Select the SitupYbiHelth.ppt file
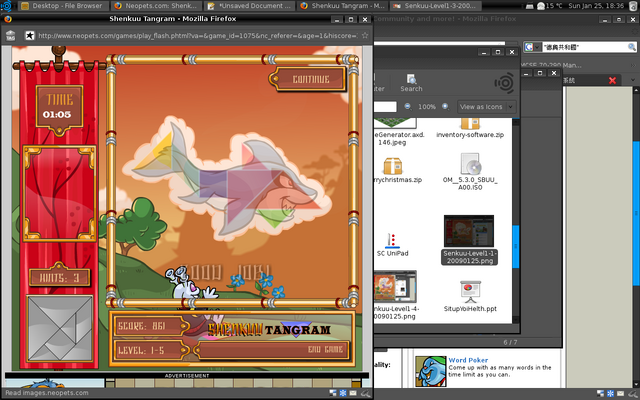The image size is (640, 400). pos(470,296)
